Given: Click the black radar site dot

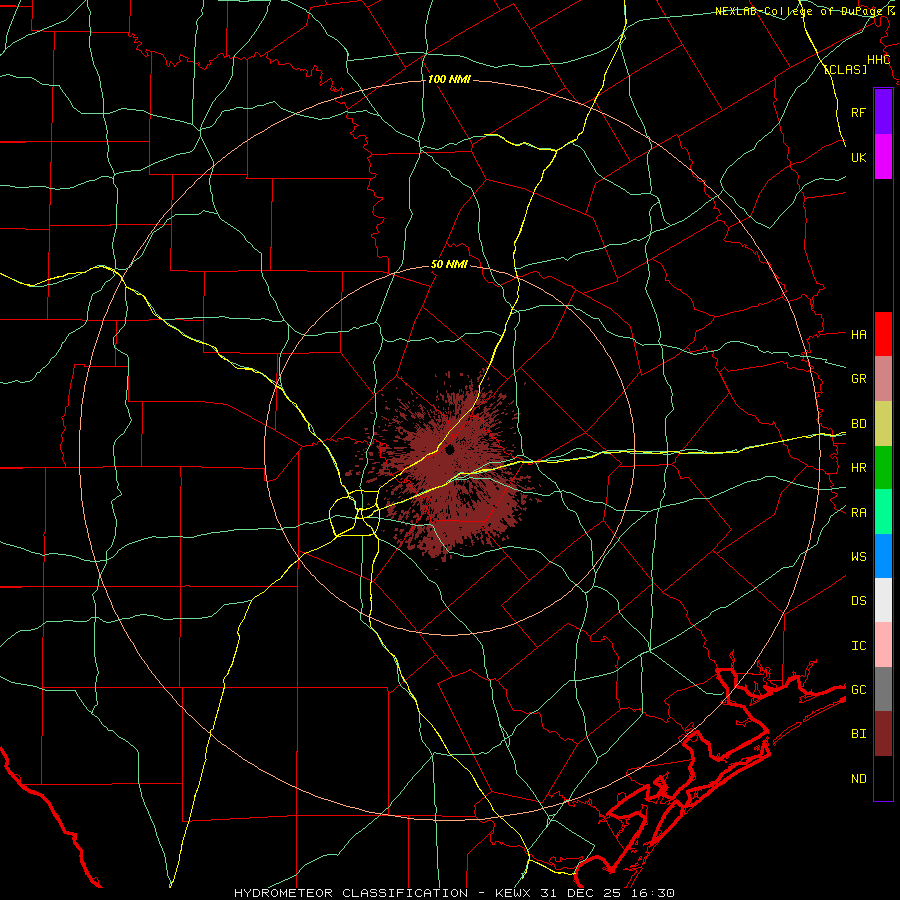Looking at the screenshot, I should click(449, 449).
